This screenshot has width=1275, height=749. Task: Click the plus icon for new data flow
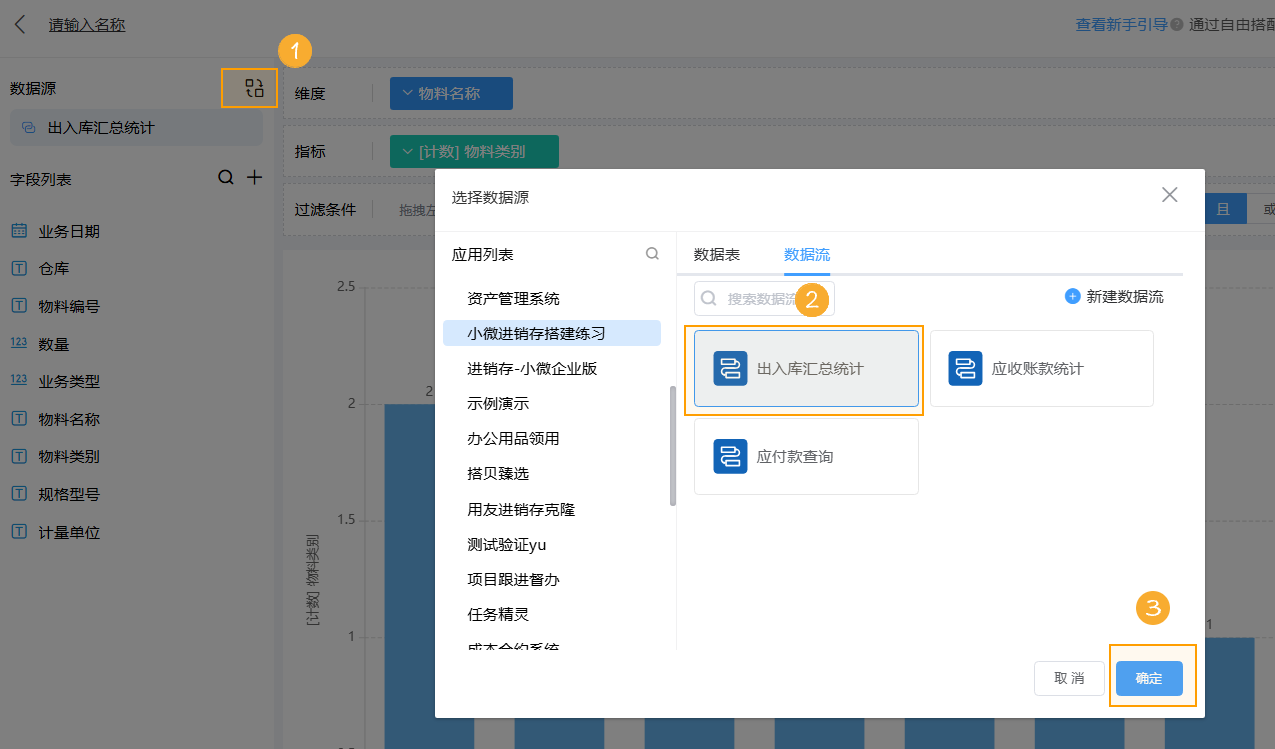click(1072, 297)
